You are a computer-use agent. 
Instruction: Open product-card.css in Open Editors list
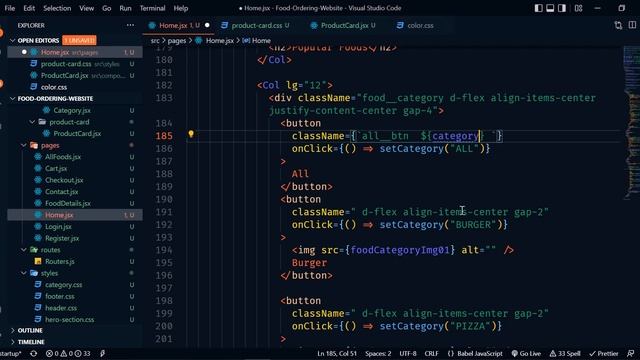pyautogui.click(x=75, y=64)
